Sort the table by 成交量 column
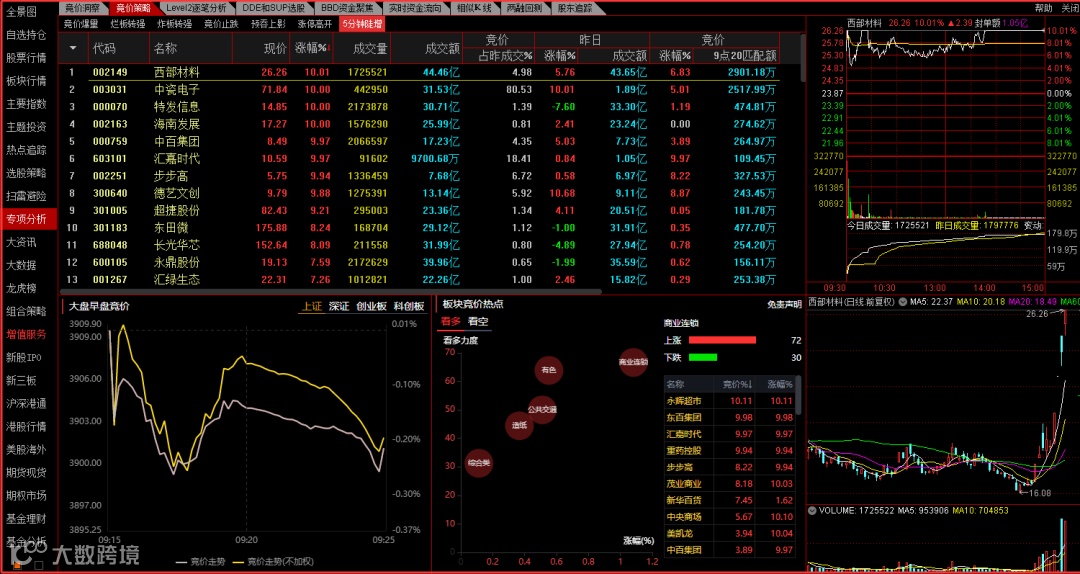This screenshot has width=1080, height=574. coord(371,48)
